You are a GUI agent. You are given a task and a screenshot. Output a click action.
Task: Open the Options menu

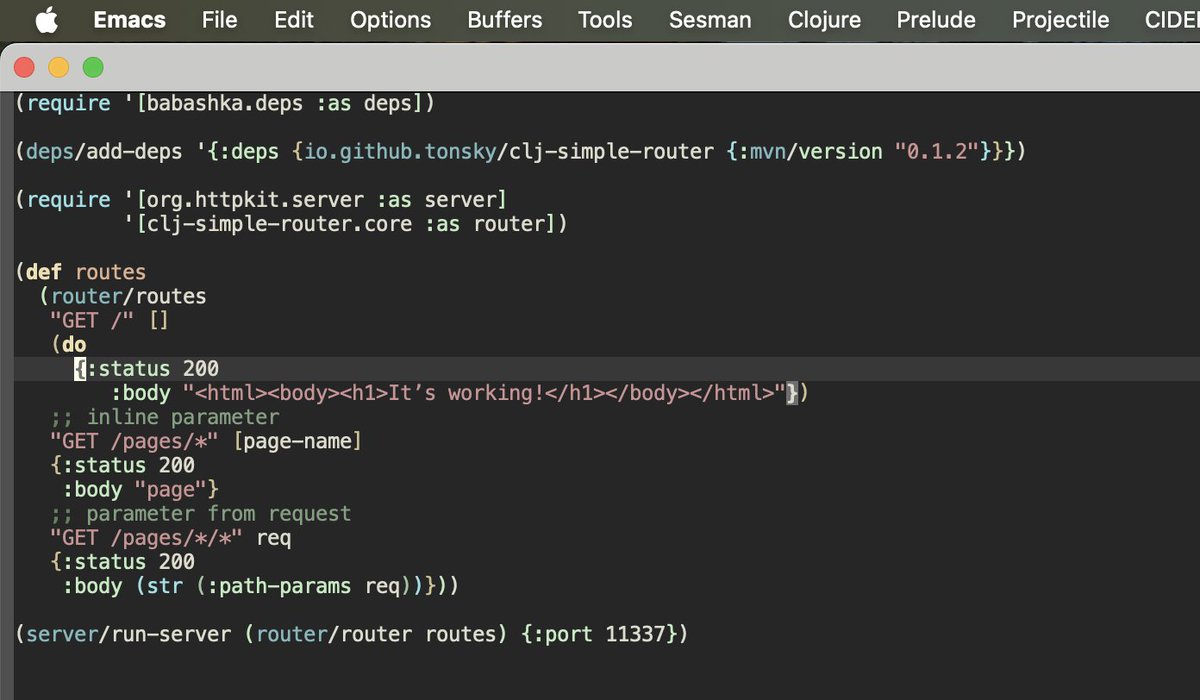390,20
